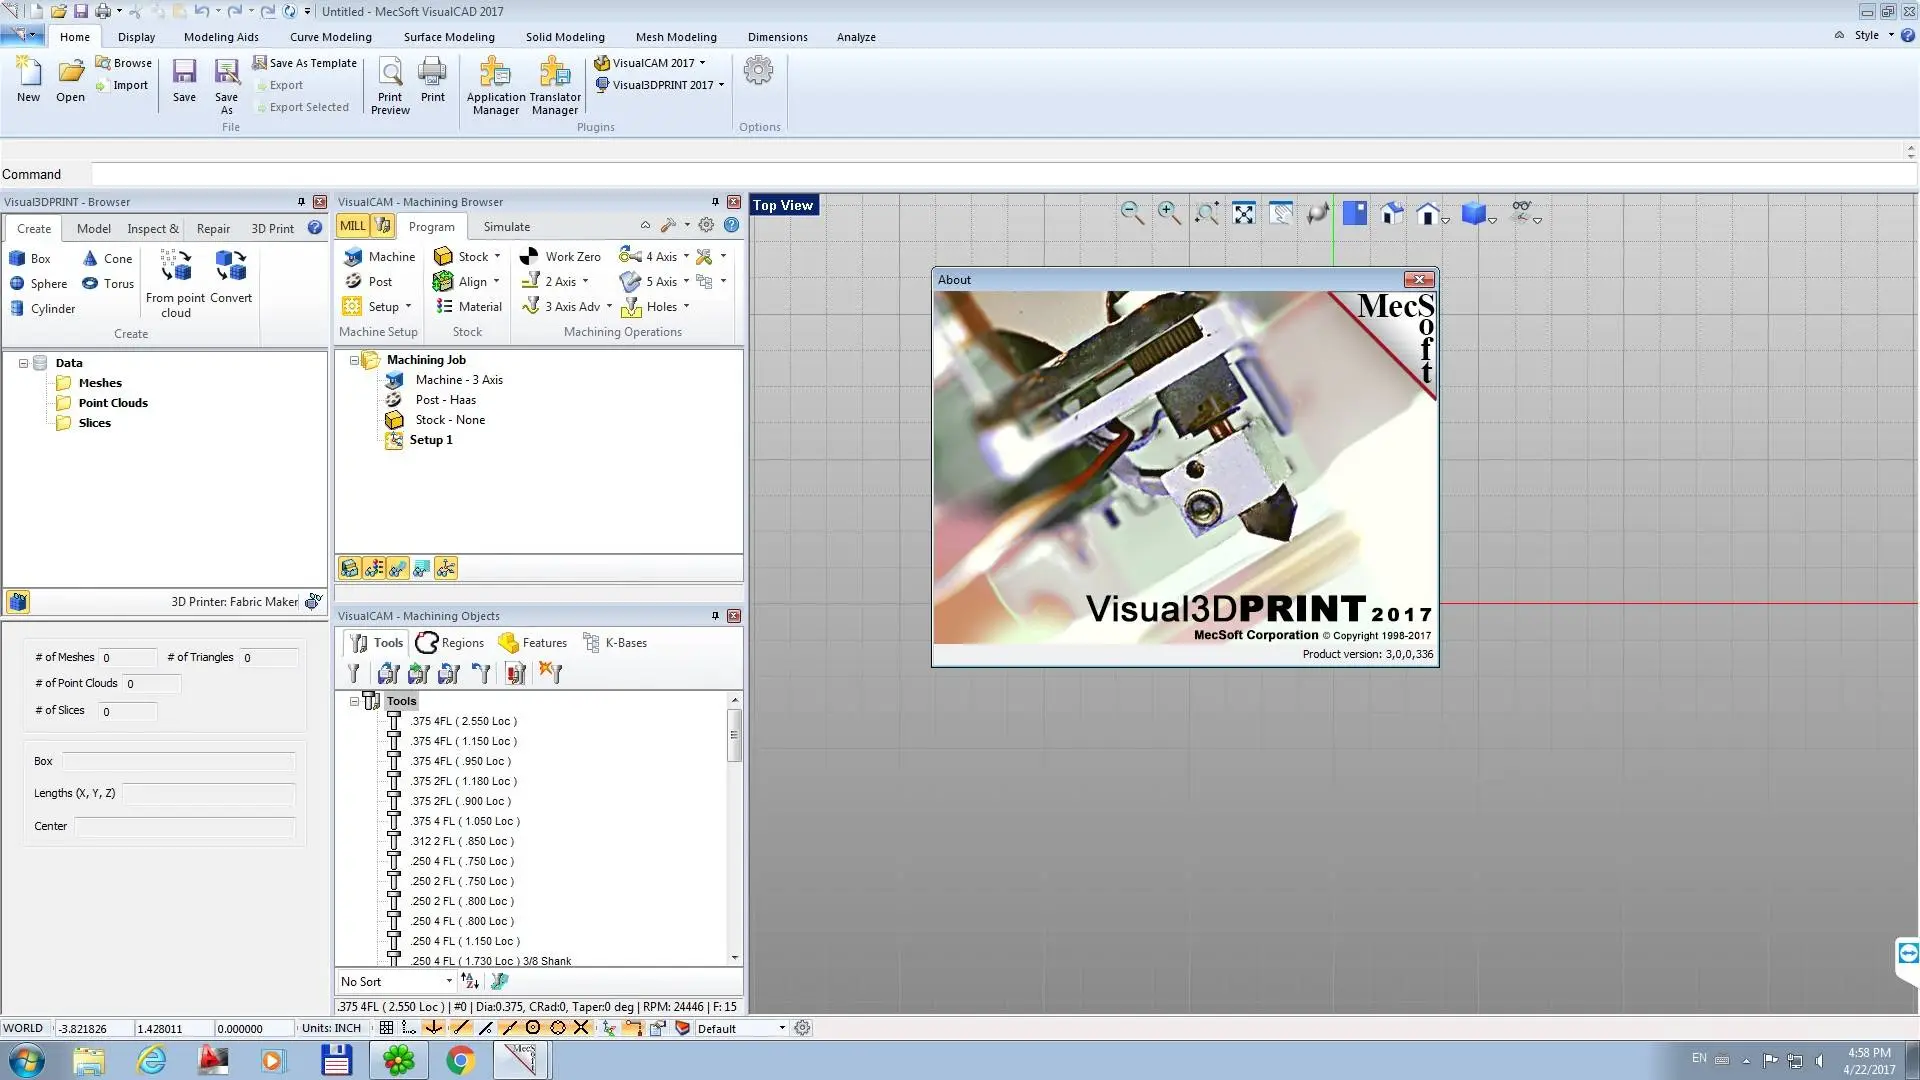Collapse the Data tree node
The image size is (1920, 1080).
coord(24,363)
